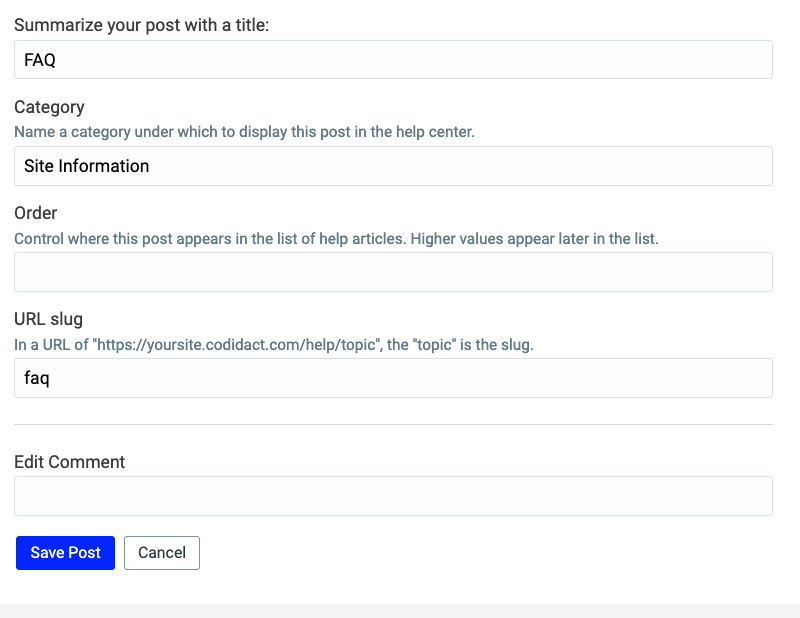Screen dimensions: 800x618
Task: Click the empty Edit Comment field
Action: click(393, 496)
